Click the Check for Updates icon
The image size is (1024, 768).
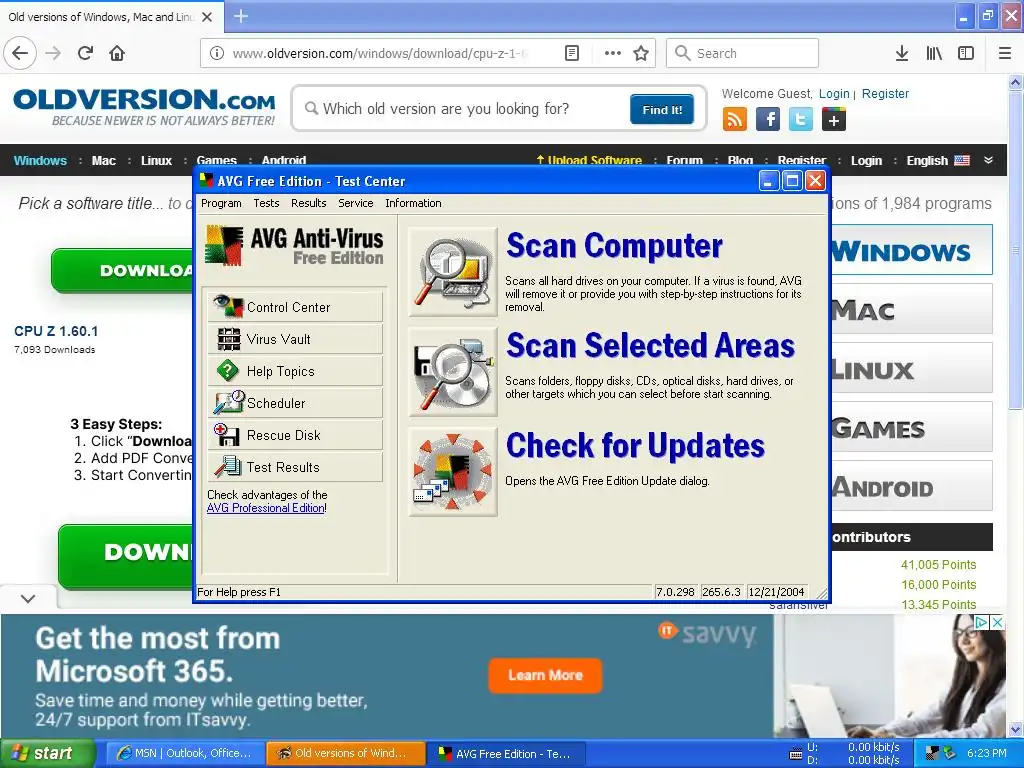coord(453,472)
